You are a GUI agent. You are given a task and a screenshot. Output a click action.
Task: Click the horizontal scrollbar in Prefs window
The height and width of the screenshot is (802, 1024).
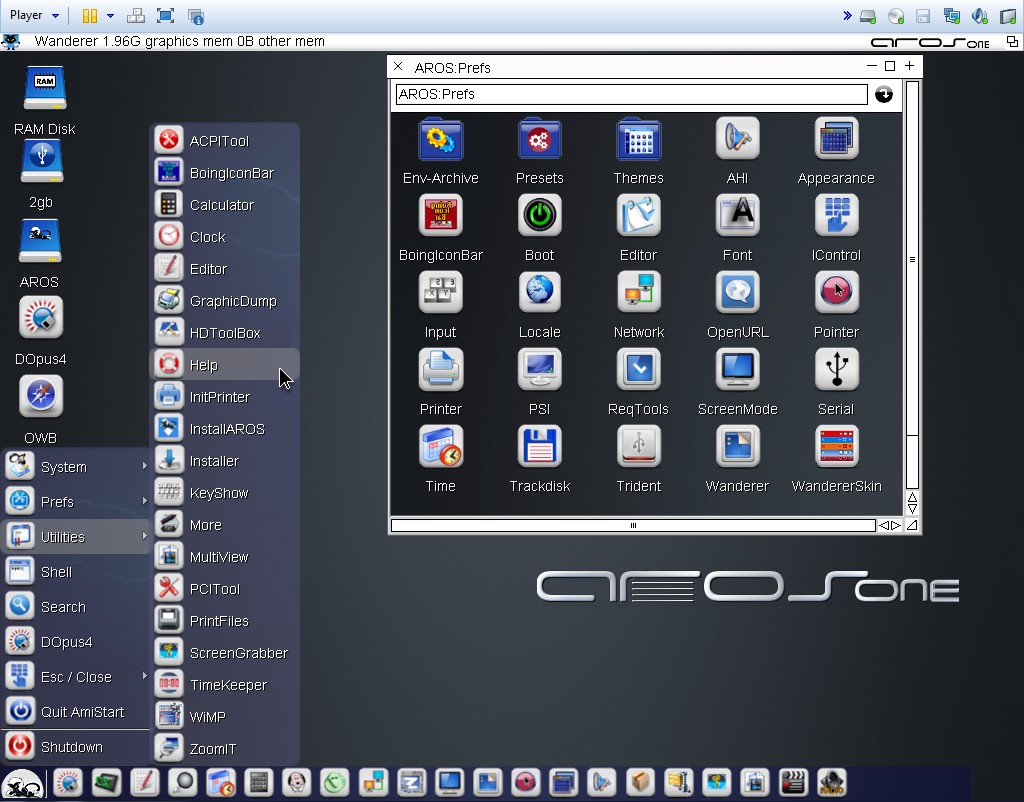click(632, 525)
